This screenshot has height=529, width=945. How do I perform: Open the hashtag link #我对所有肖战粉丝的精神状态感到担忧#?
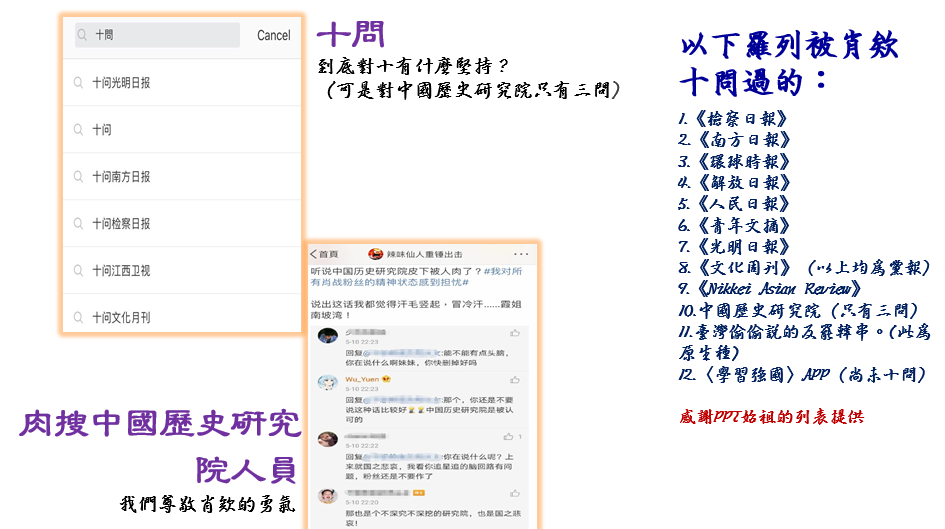click(416, 277)
